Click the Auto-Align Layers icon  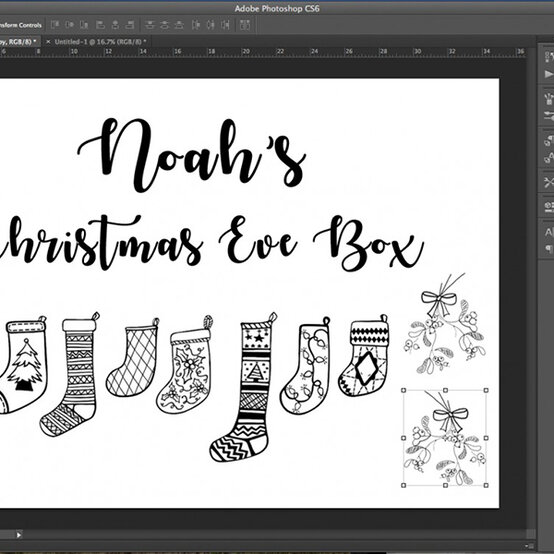244,25
